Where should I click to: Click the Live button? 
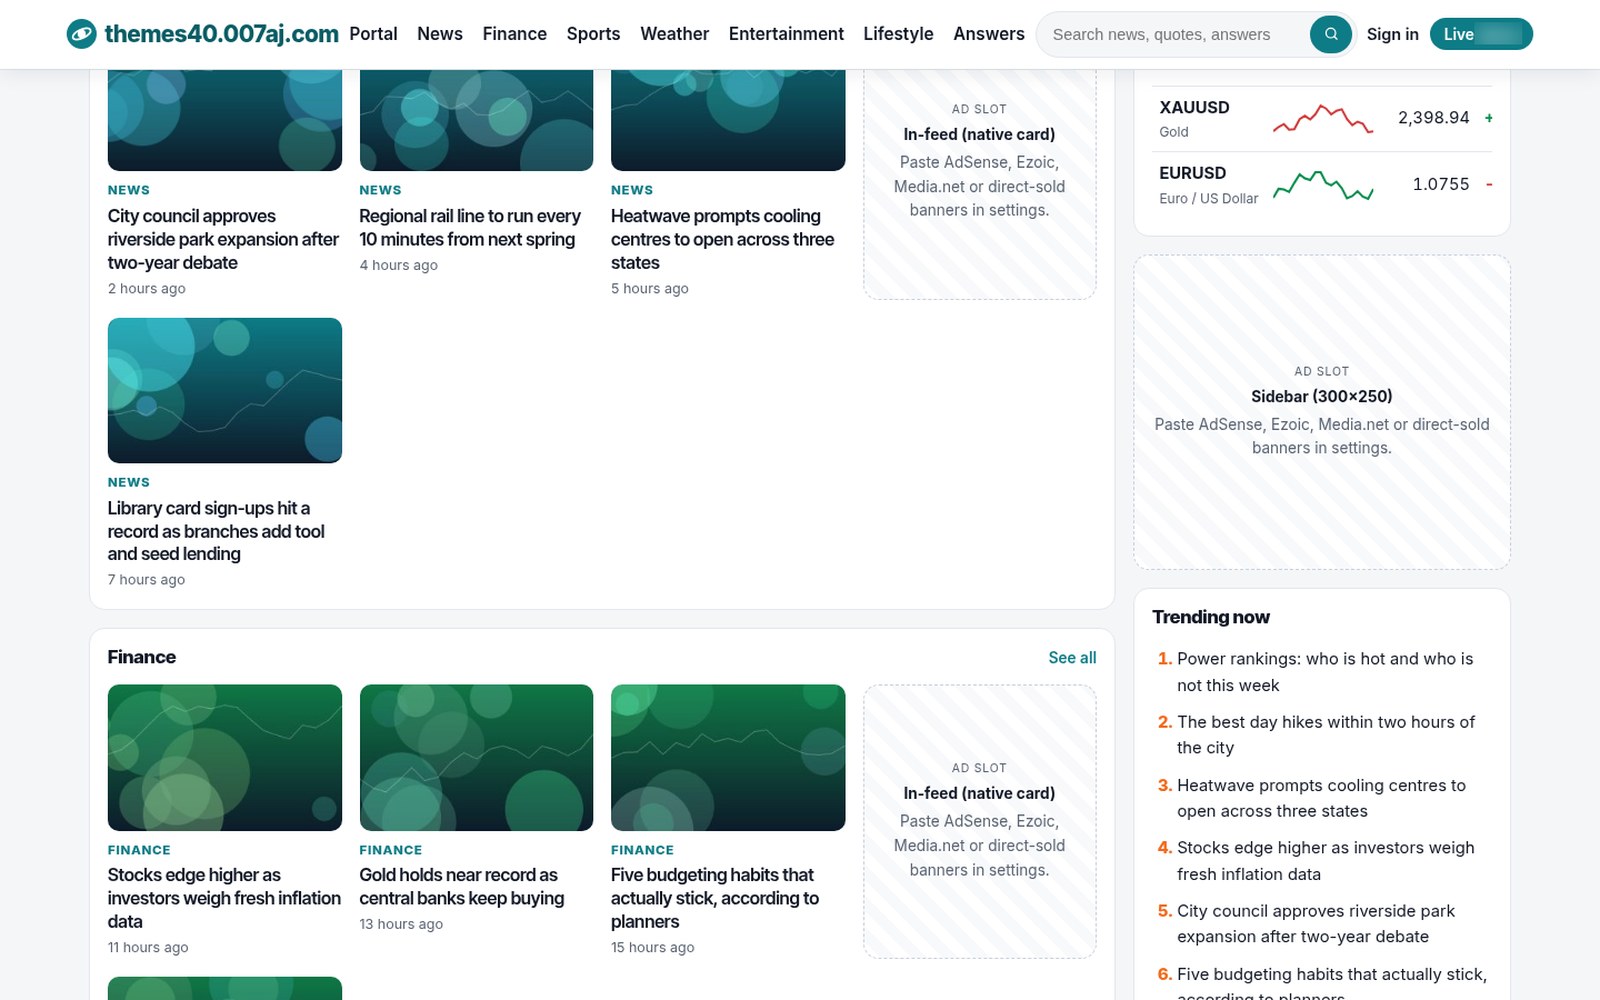(1481, 34)
